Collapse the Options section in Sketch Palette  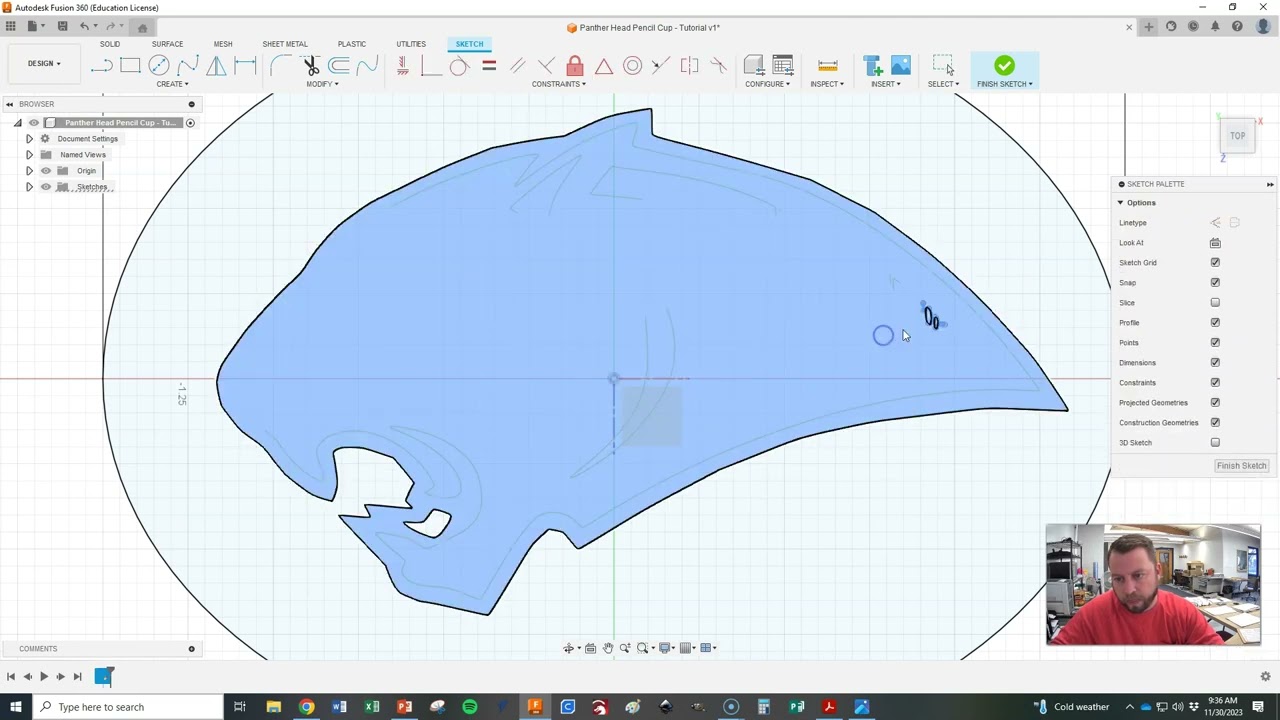coord(1120,203)
